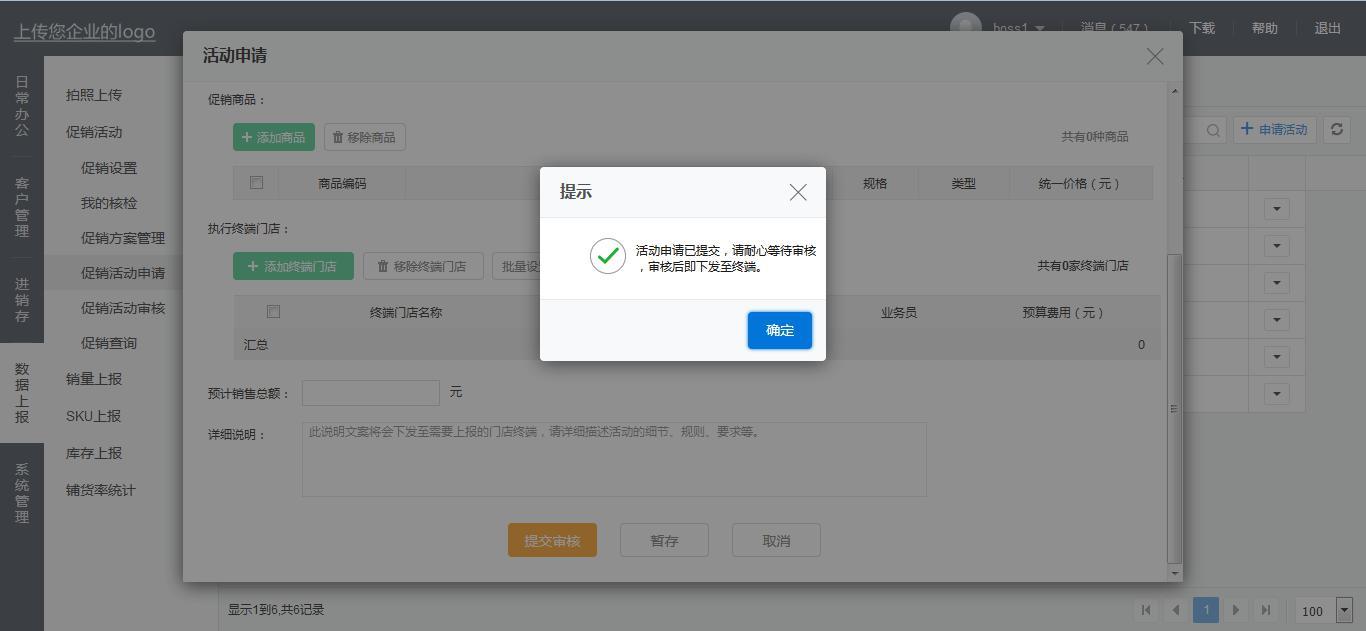Viewport: 1366px width, 631px height.
Task: Switch to the 客户管理 side tab
Action: tap(22, 207)
